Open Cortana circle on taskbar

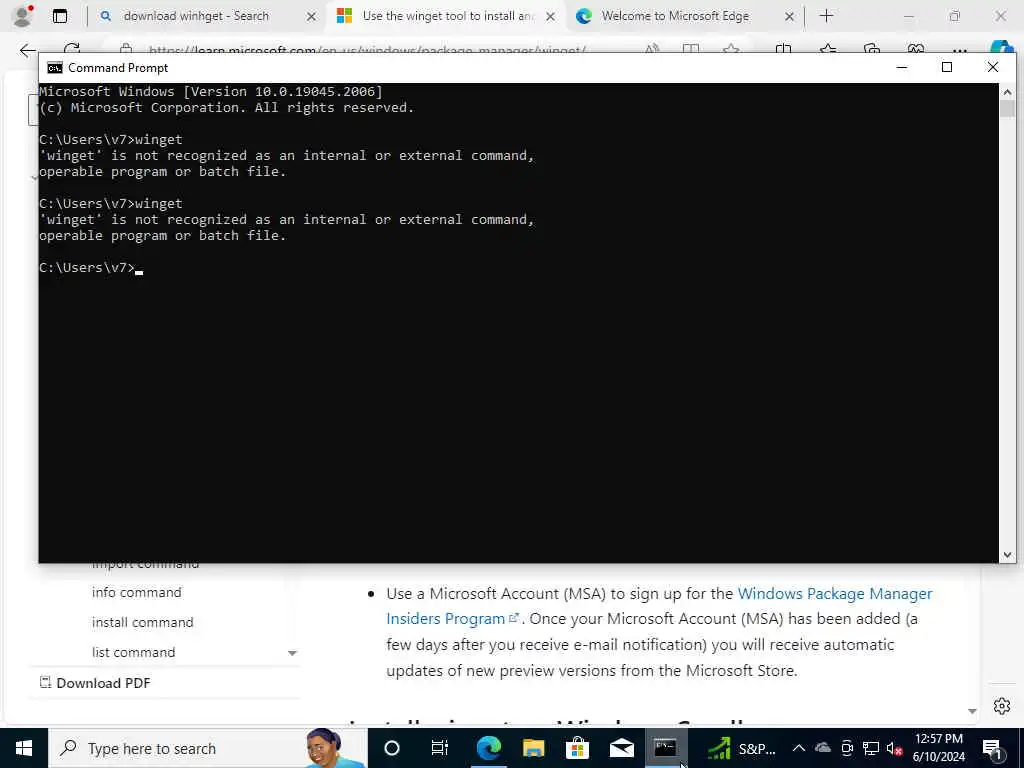click(391, 748)
